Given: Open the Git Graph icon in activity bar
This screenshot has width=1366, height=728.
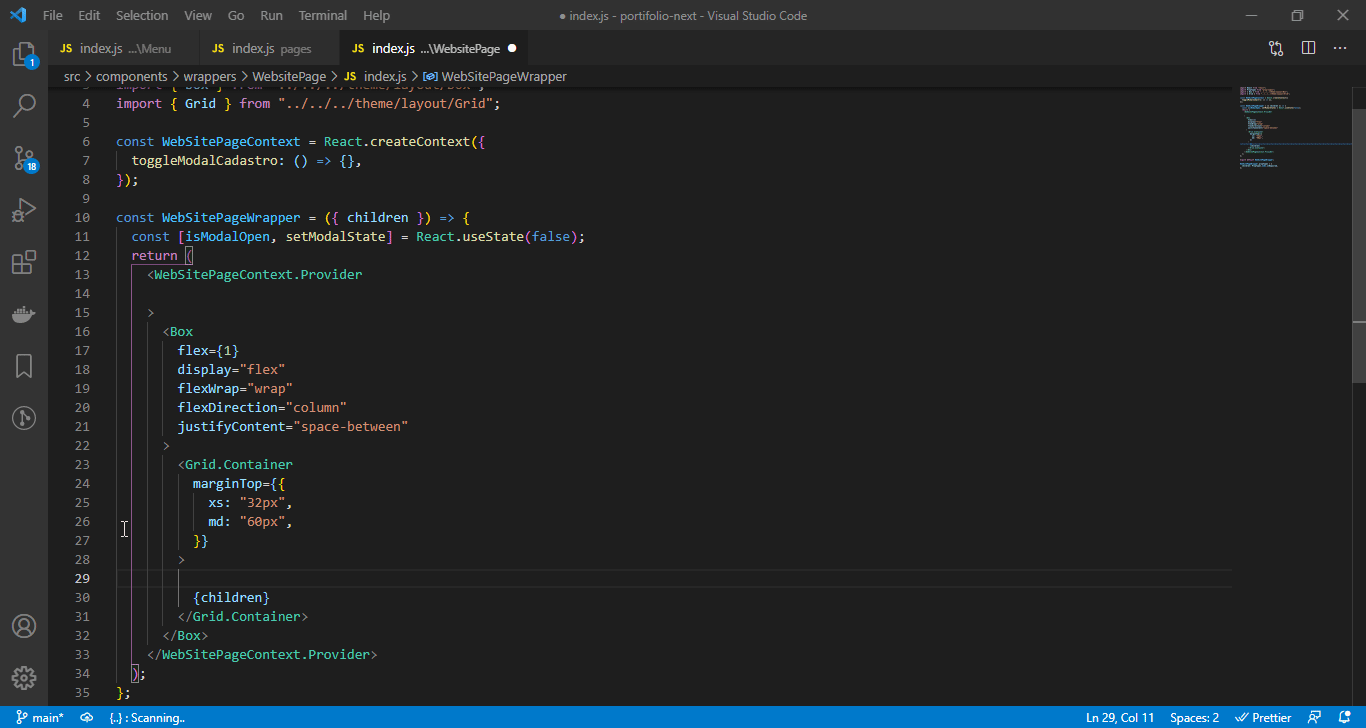Looking at the screenshot, I should 24,418.
